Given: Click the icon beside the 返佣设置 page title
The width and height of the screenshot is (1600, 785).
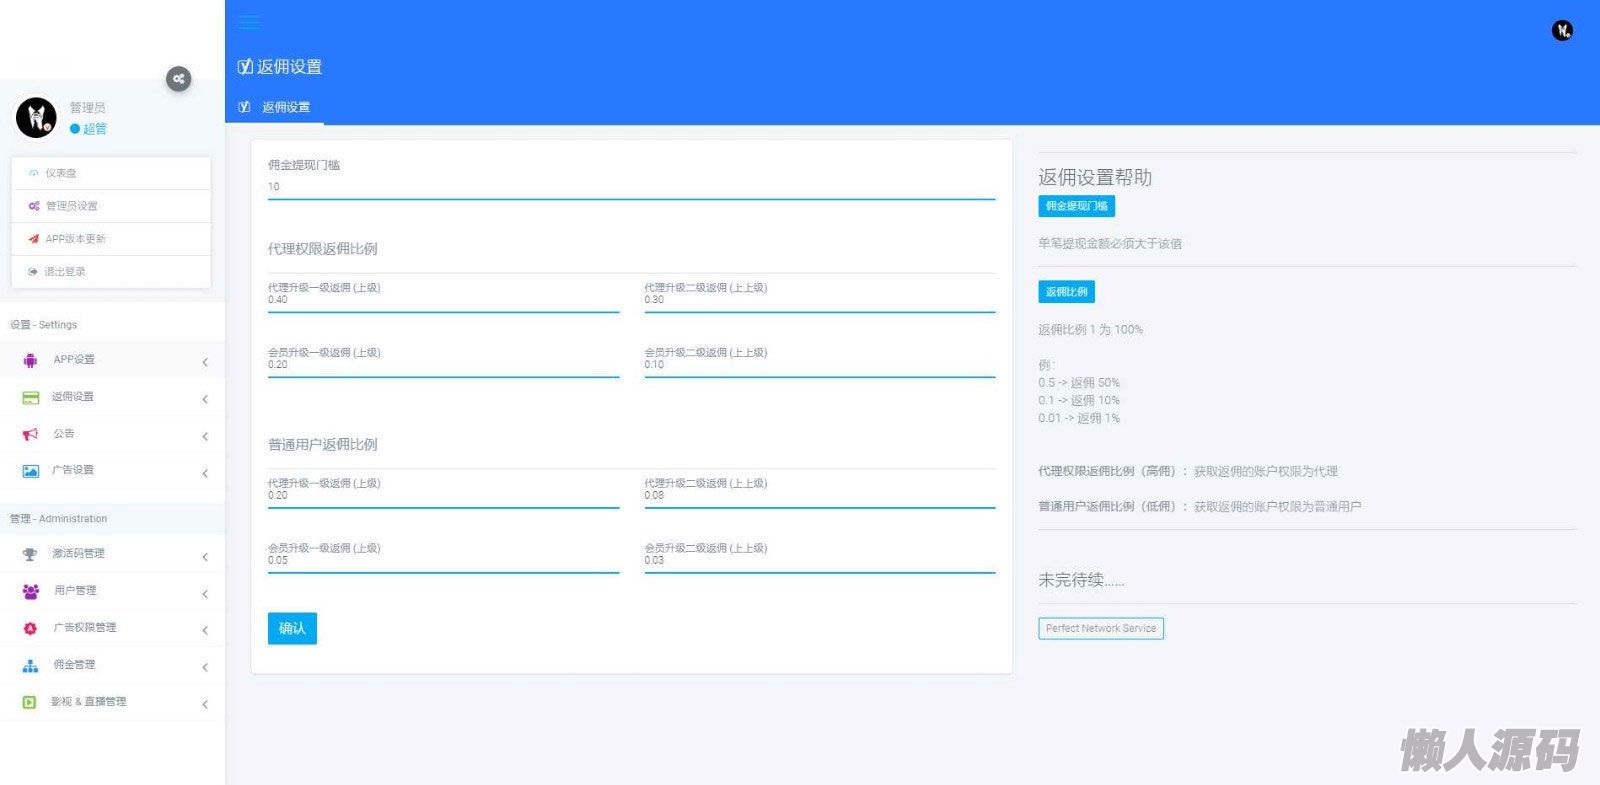Looking at the screenshot, I should coord(245,67).
